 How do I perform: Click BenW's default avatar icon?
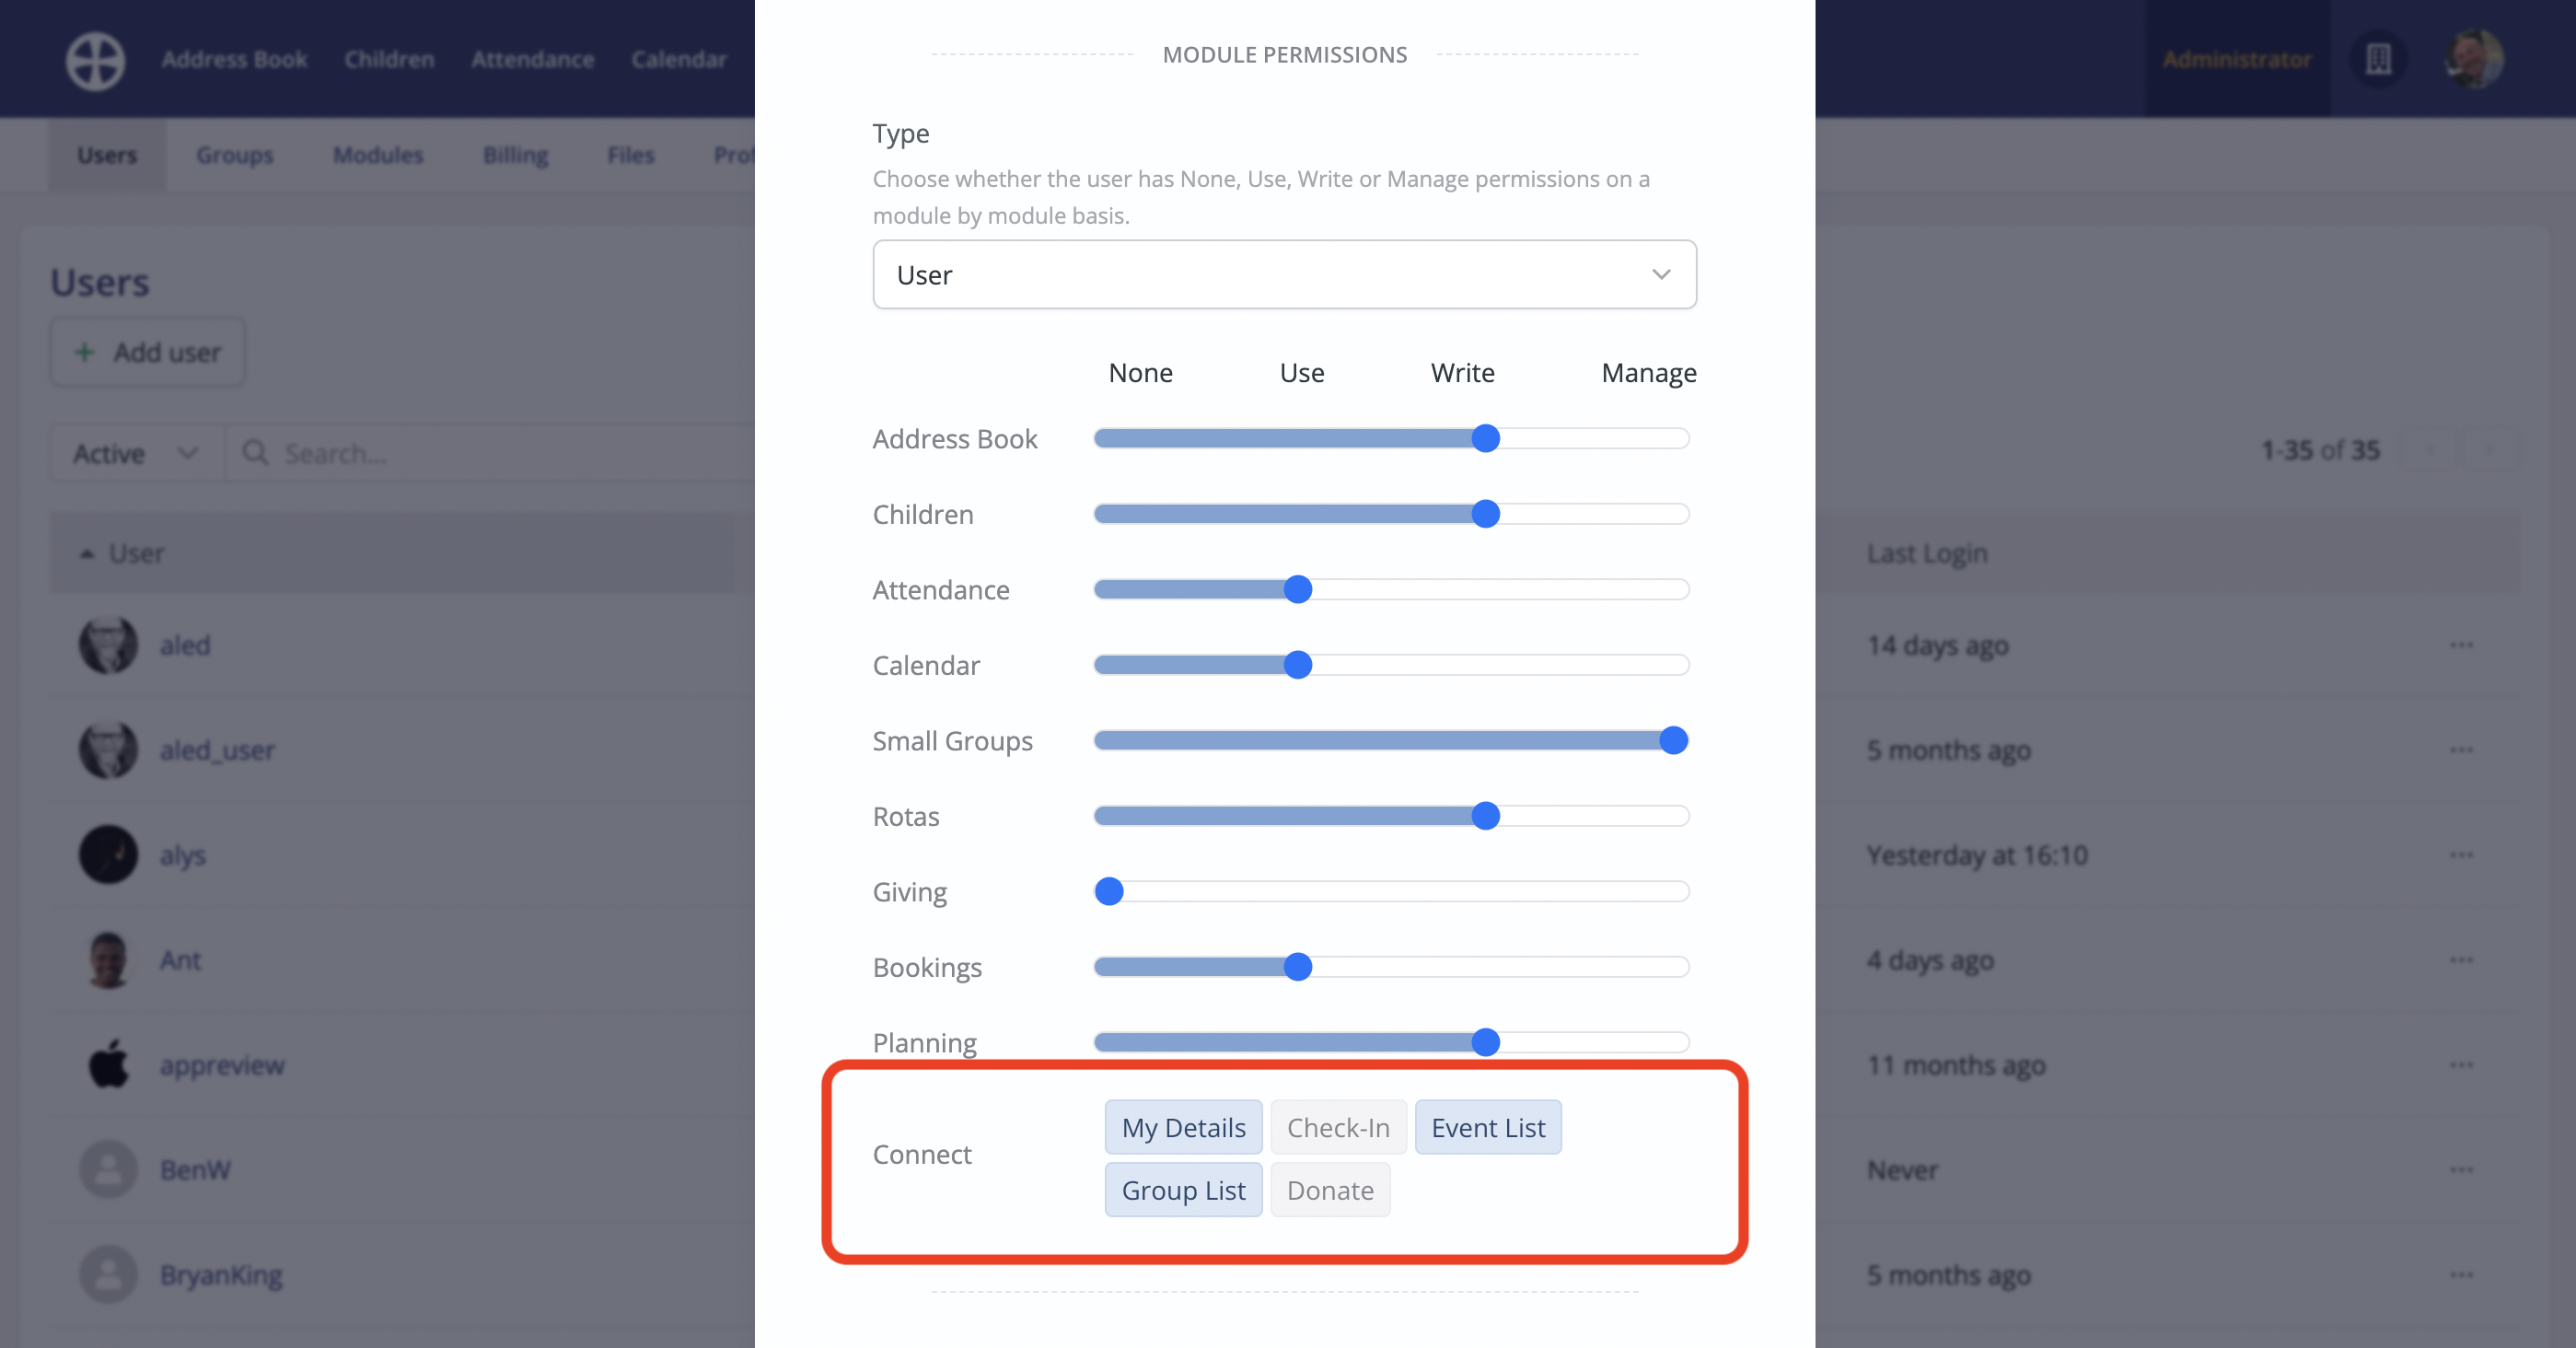(x=108, y=1168)
